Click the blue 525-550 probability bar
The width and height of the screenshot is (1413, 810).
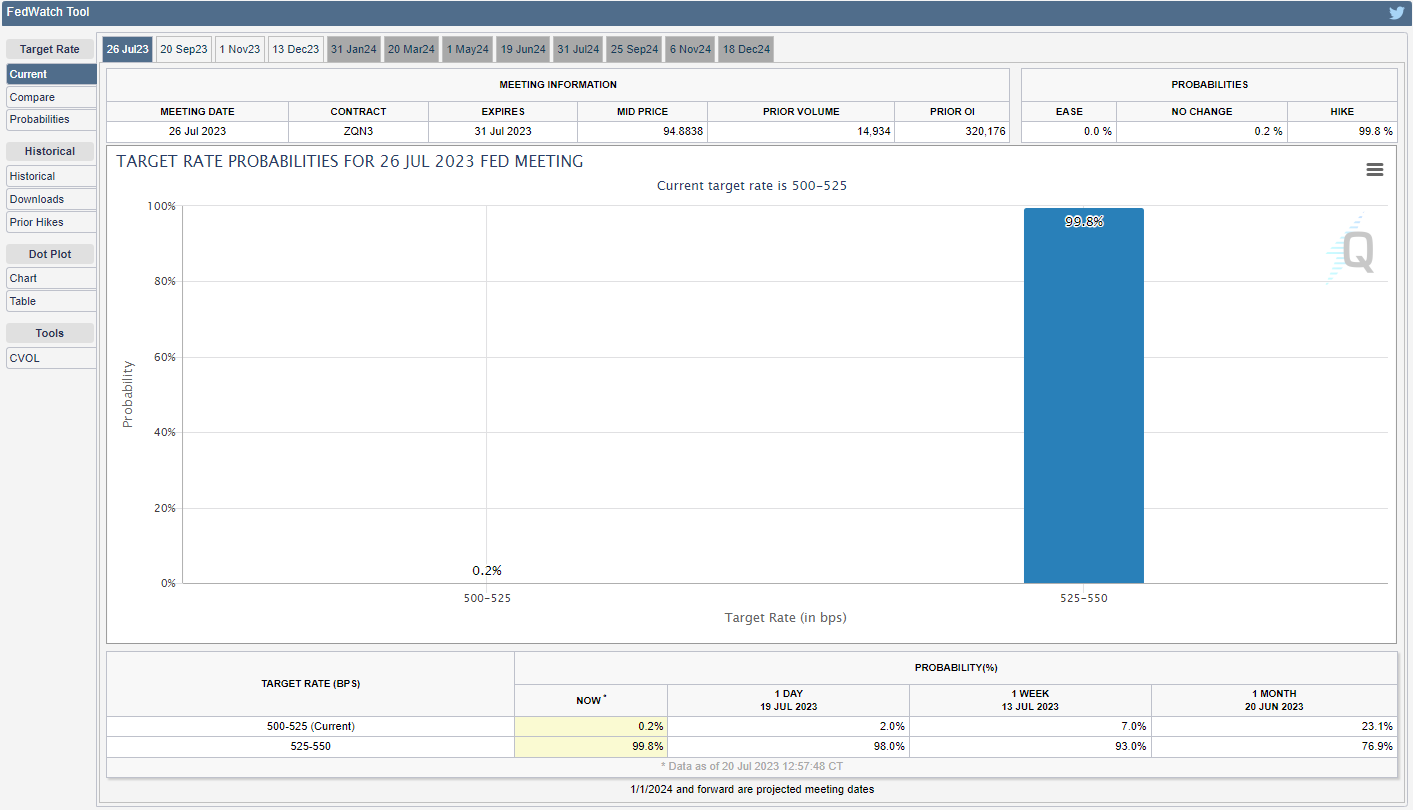[x=1083, y=400]
